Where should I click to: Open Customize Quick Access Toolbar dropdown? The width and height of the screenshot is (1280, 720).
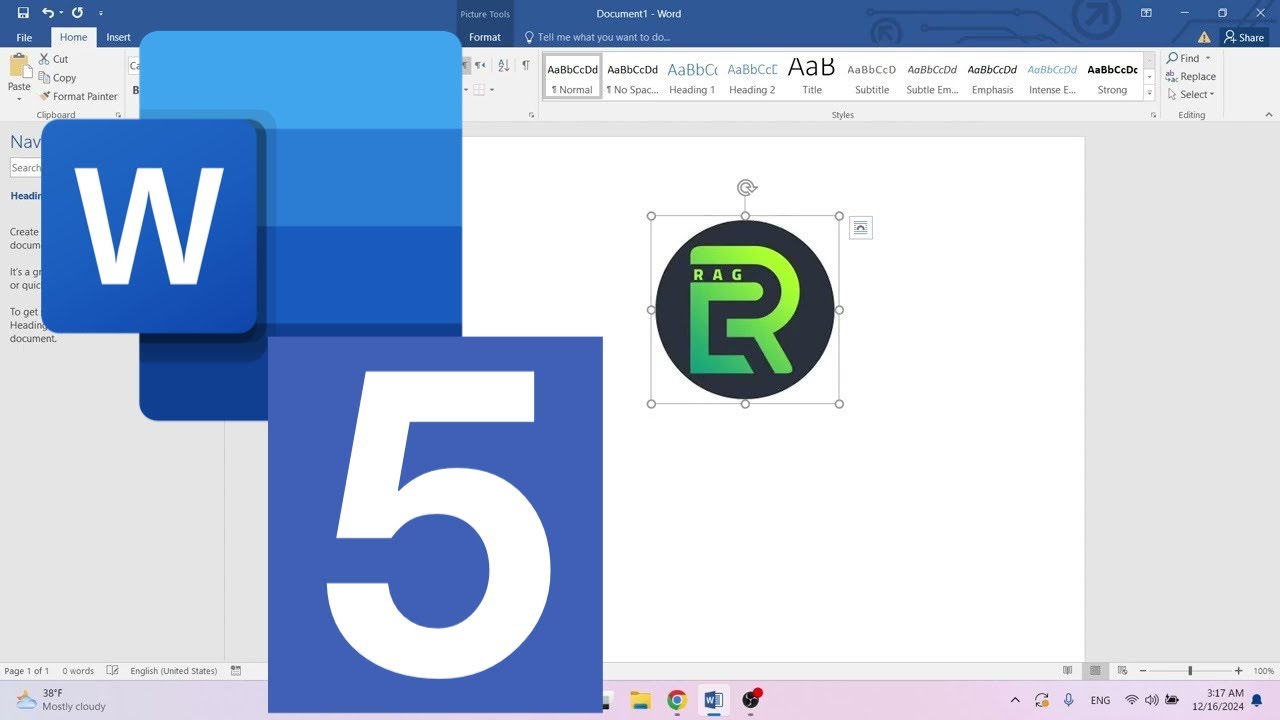(100, 13)
